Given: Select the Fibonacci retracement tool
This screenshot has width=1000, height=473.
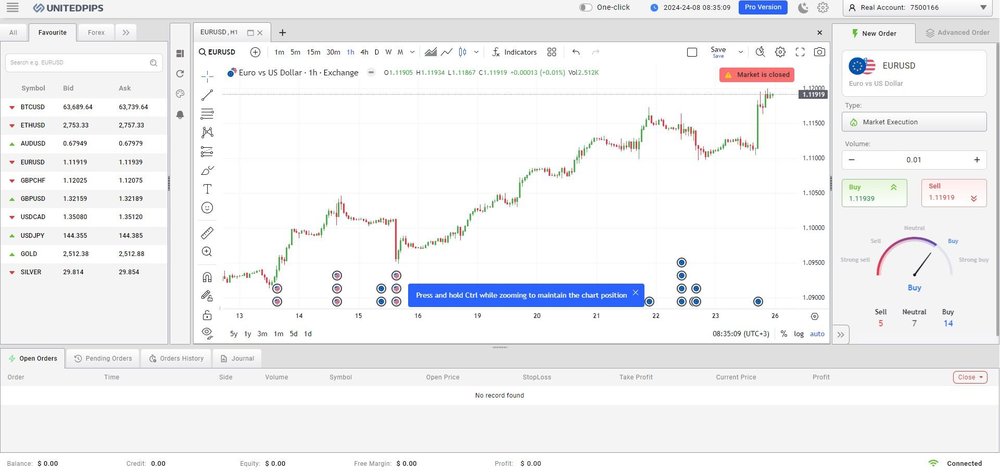Looking at the screenshot, I should (x=207, y=114).
